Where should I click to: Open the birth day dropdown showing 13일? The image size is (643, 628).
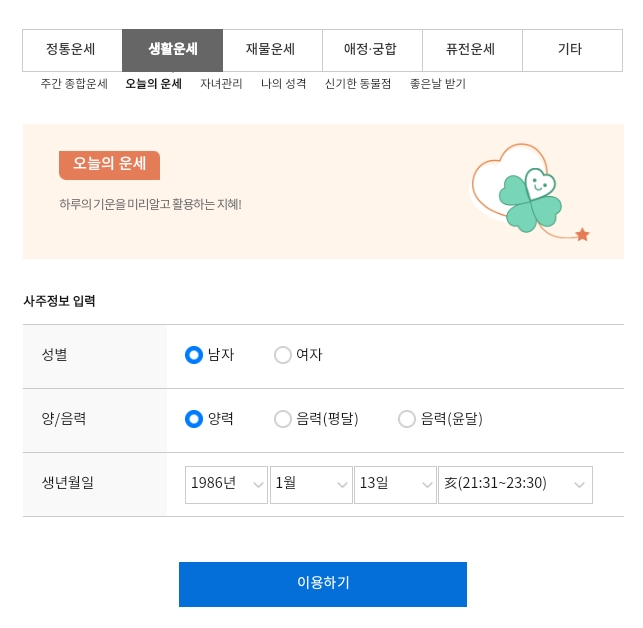[395, 484]
